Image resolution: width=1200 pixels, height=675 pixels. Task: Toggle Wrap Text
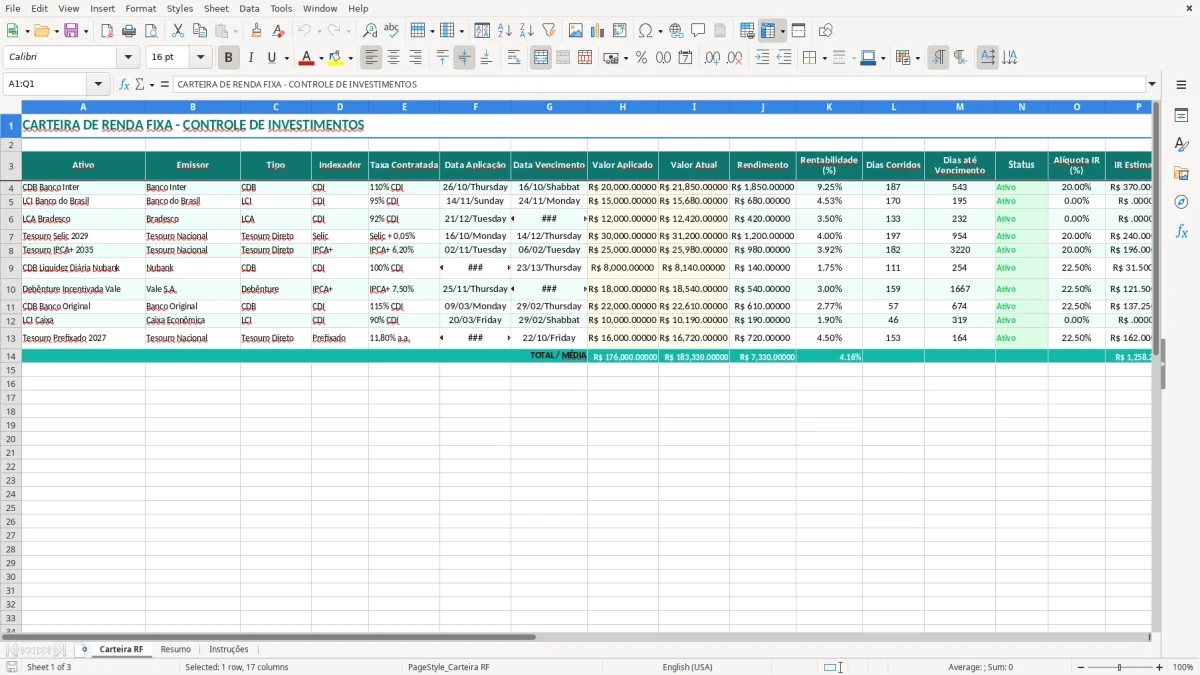pyautogui.click(x=514, y=58)
